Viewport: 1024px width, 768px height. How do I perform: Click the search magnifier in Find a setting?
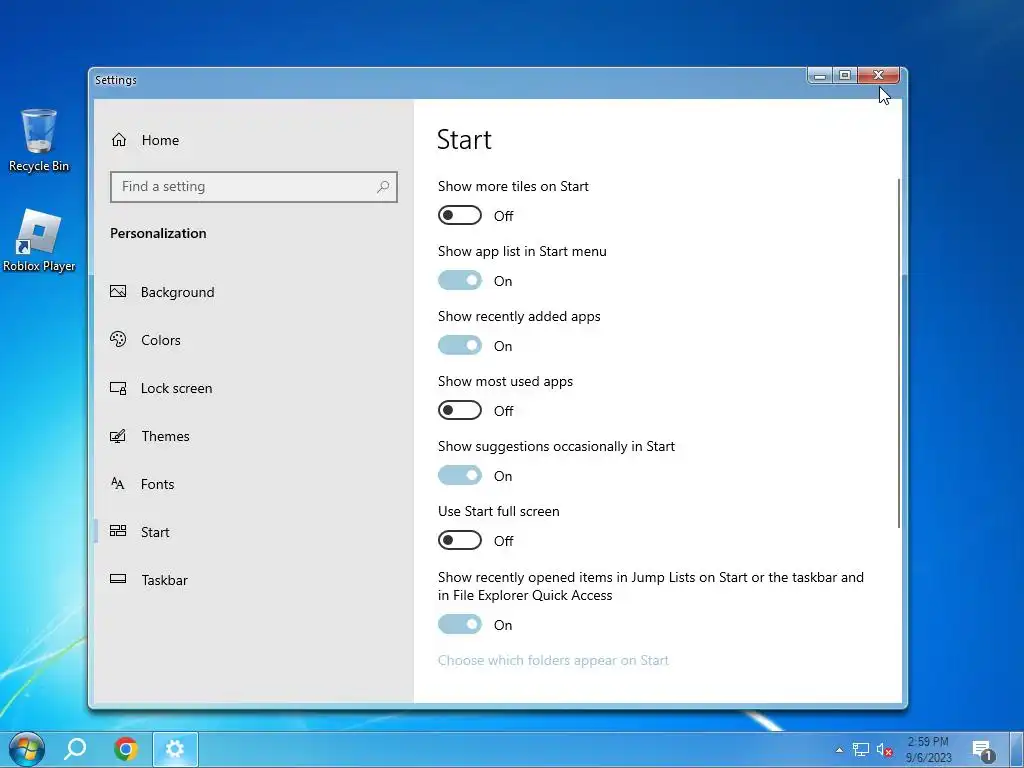(x=383, y=187)
